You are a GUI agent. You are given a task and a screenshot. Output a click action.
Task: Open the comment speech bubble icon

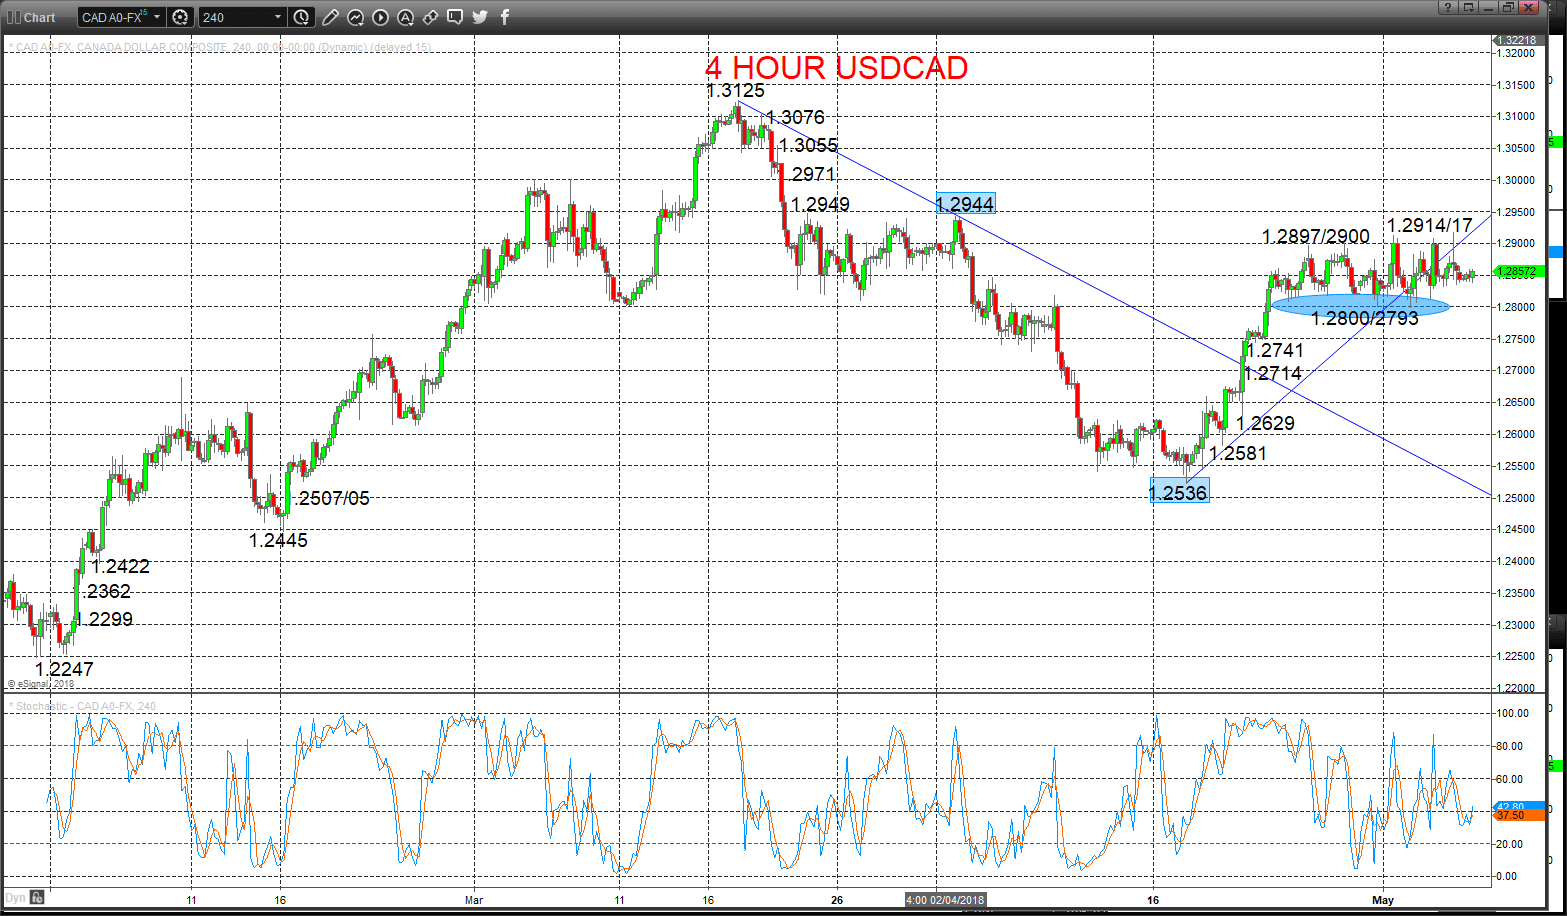pos(455,17)
